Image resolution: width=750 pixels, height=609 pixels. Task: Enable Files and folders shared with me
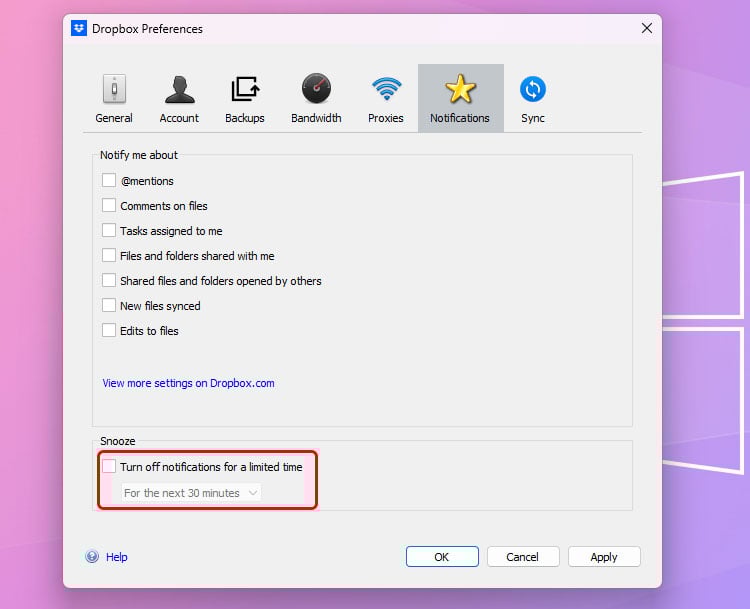click(x=109, y=255)
